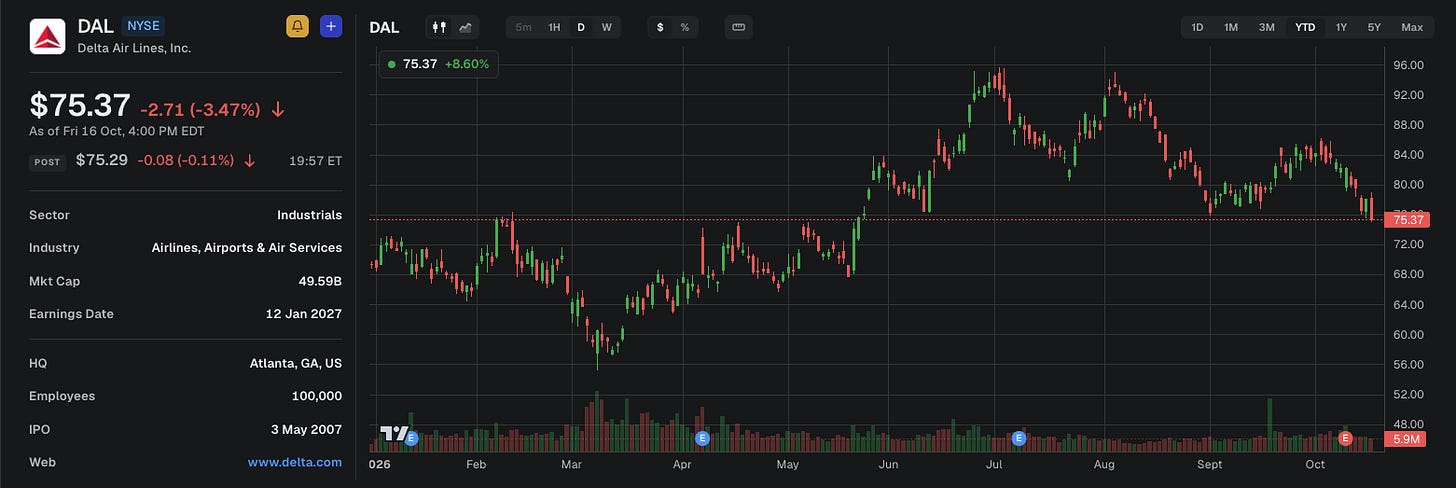Click the Mar label on time axis
The height and width of the screenshot is (488, 1456).
tap(572, 465)
